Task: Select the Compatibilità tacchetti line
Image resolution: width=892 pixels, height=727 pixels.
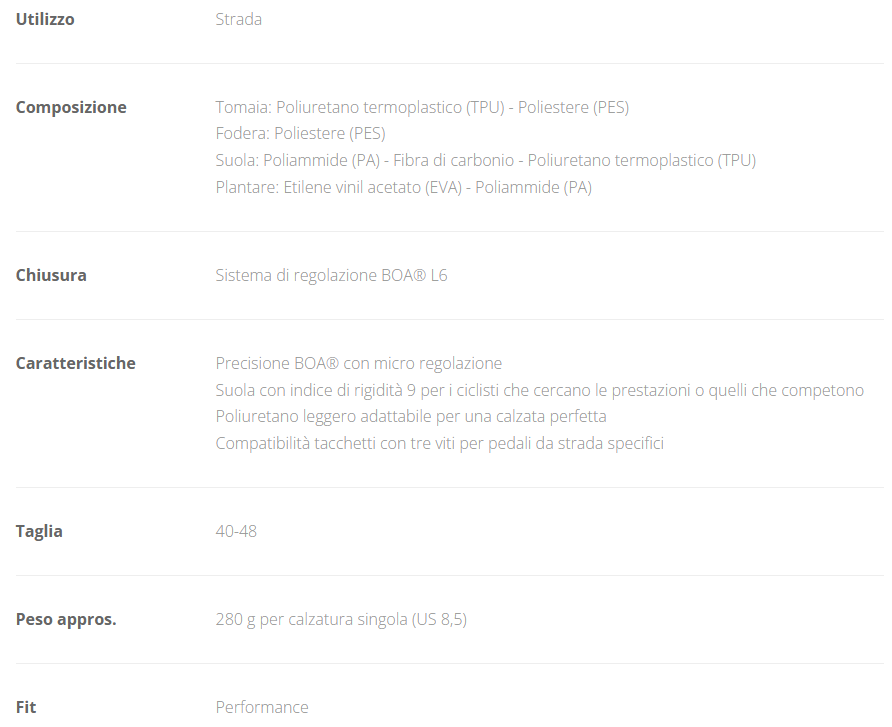Action: click(439, 443)
